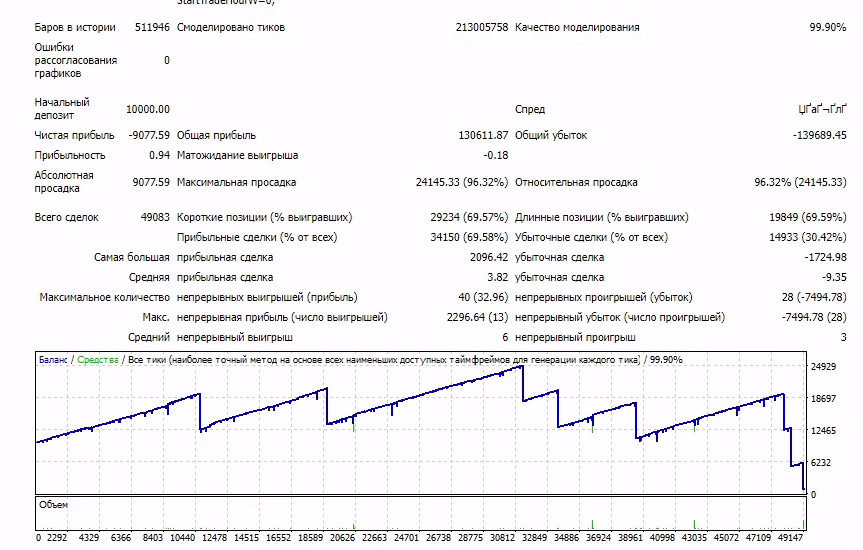
Task: Select the expected payoff value -0.18
Action: coord(495,155)
